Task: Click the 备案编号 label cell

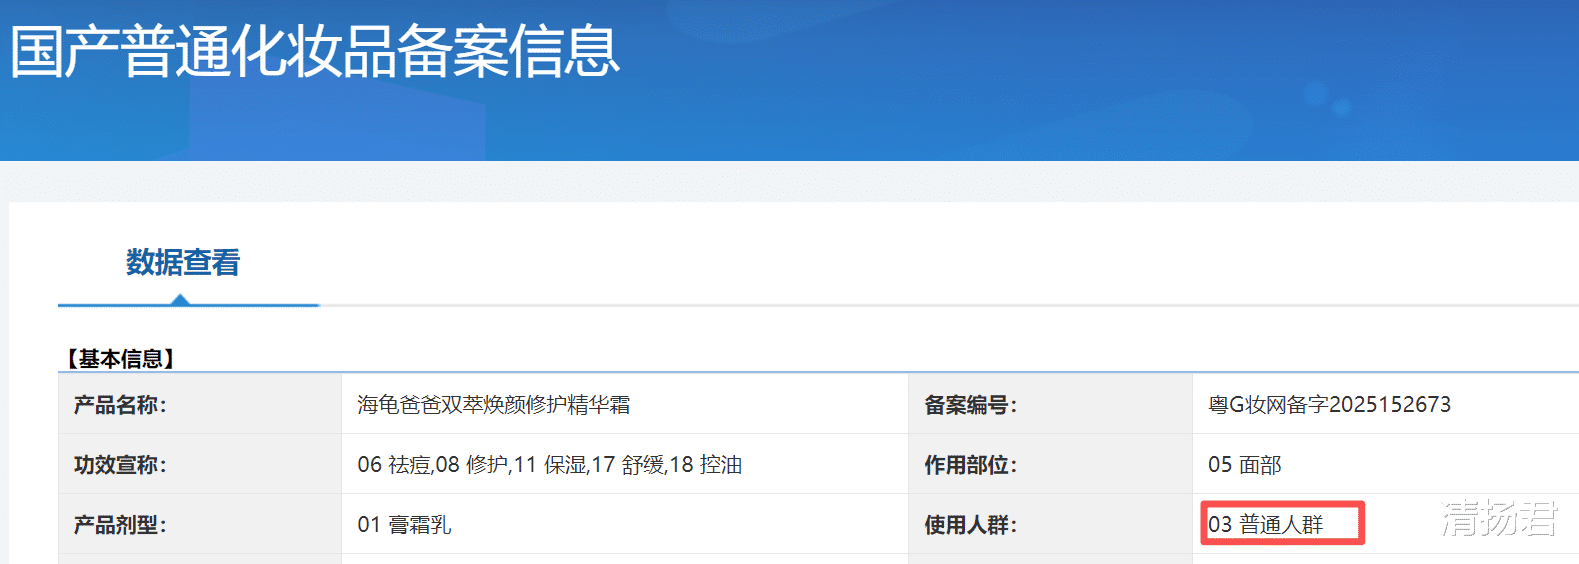Action: click(1050, 404)
